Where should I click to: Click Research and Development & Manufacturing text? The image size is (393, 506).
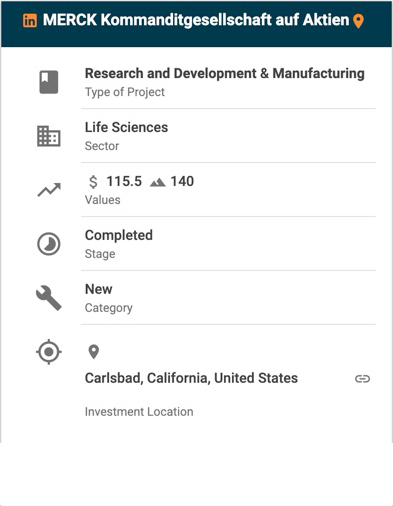(x=225, y=74)
